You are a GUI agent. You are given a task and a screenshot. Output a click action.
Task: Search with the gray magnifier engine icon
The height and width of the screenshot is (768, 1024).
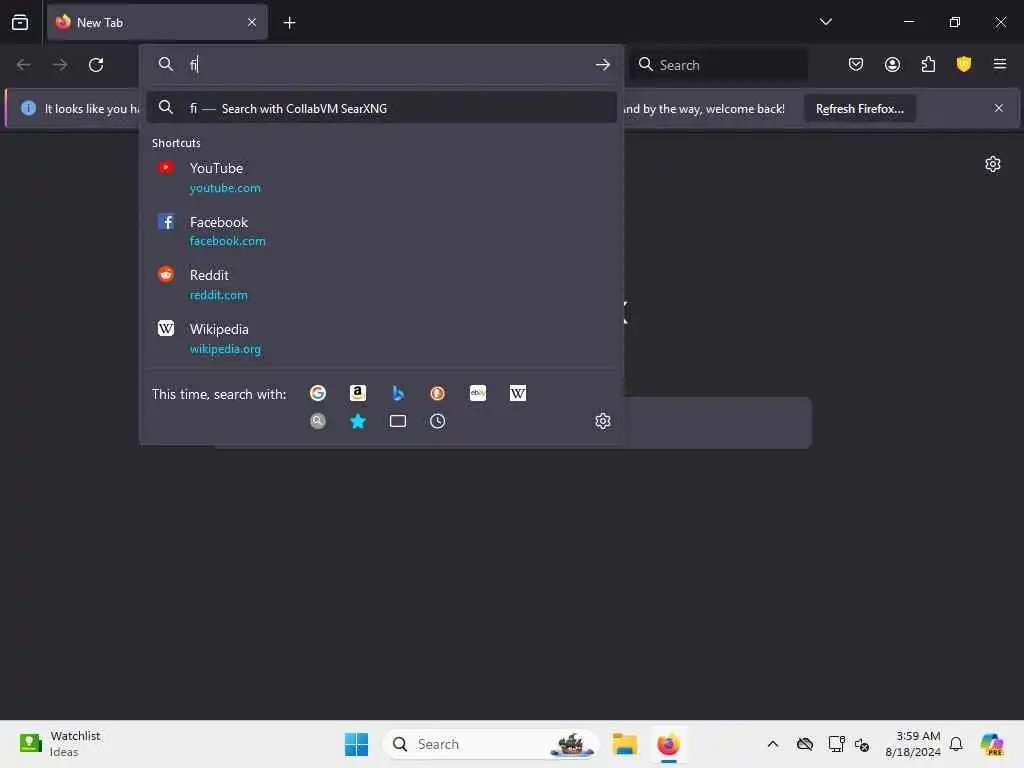point(318,421)
